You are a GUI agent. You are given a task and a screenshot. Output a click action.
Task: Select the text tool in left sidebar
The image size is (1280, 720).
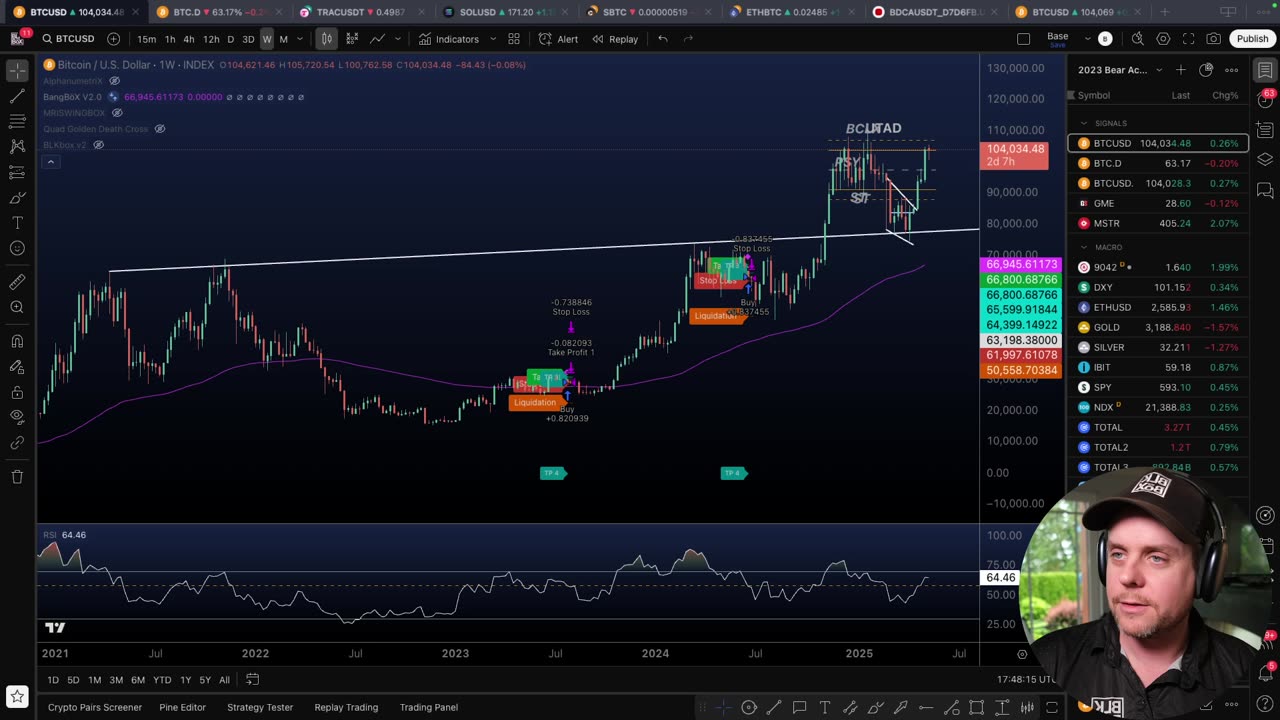click(17, 222)
